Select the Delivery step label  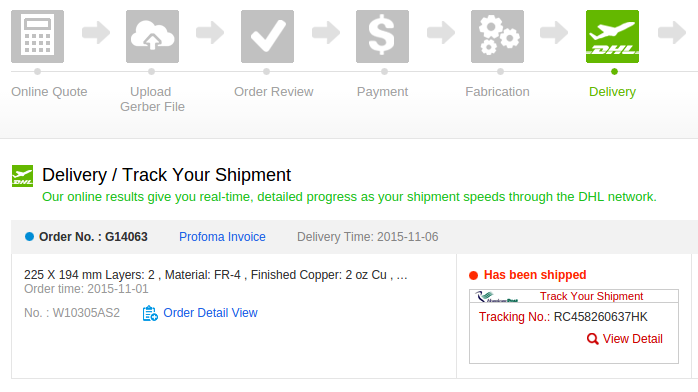coord(612,92)
